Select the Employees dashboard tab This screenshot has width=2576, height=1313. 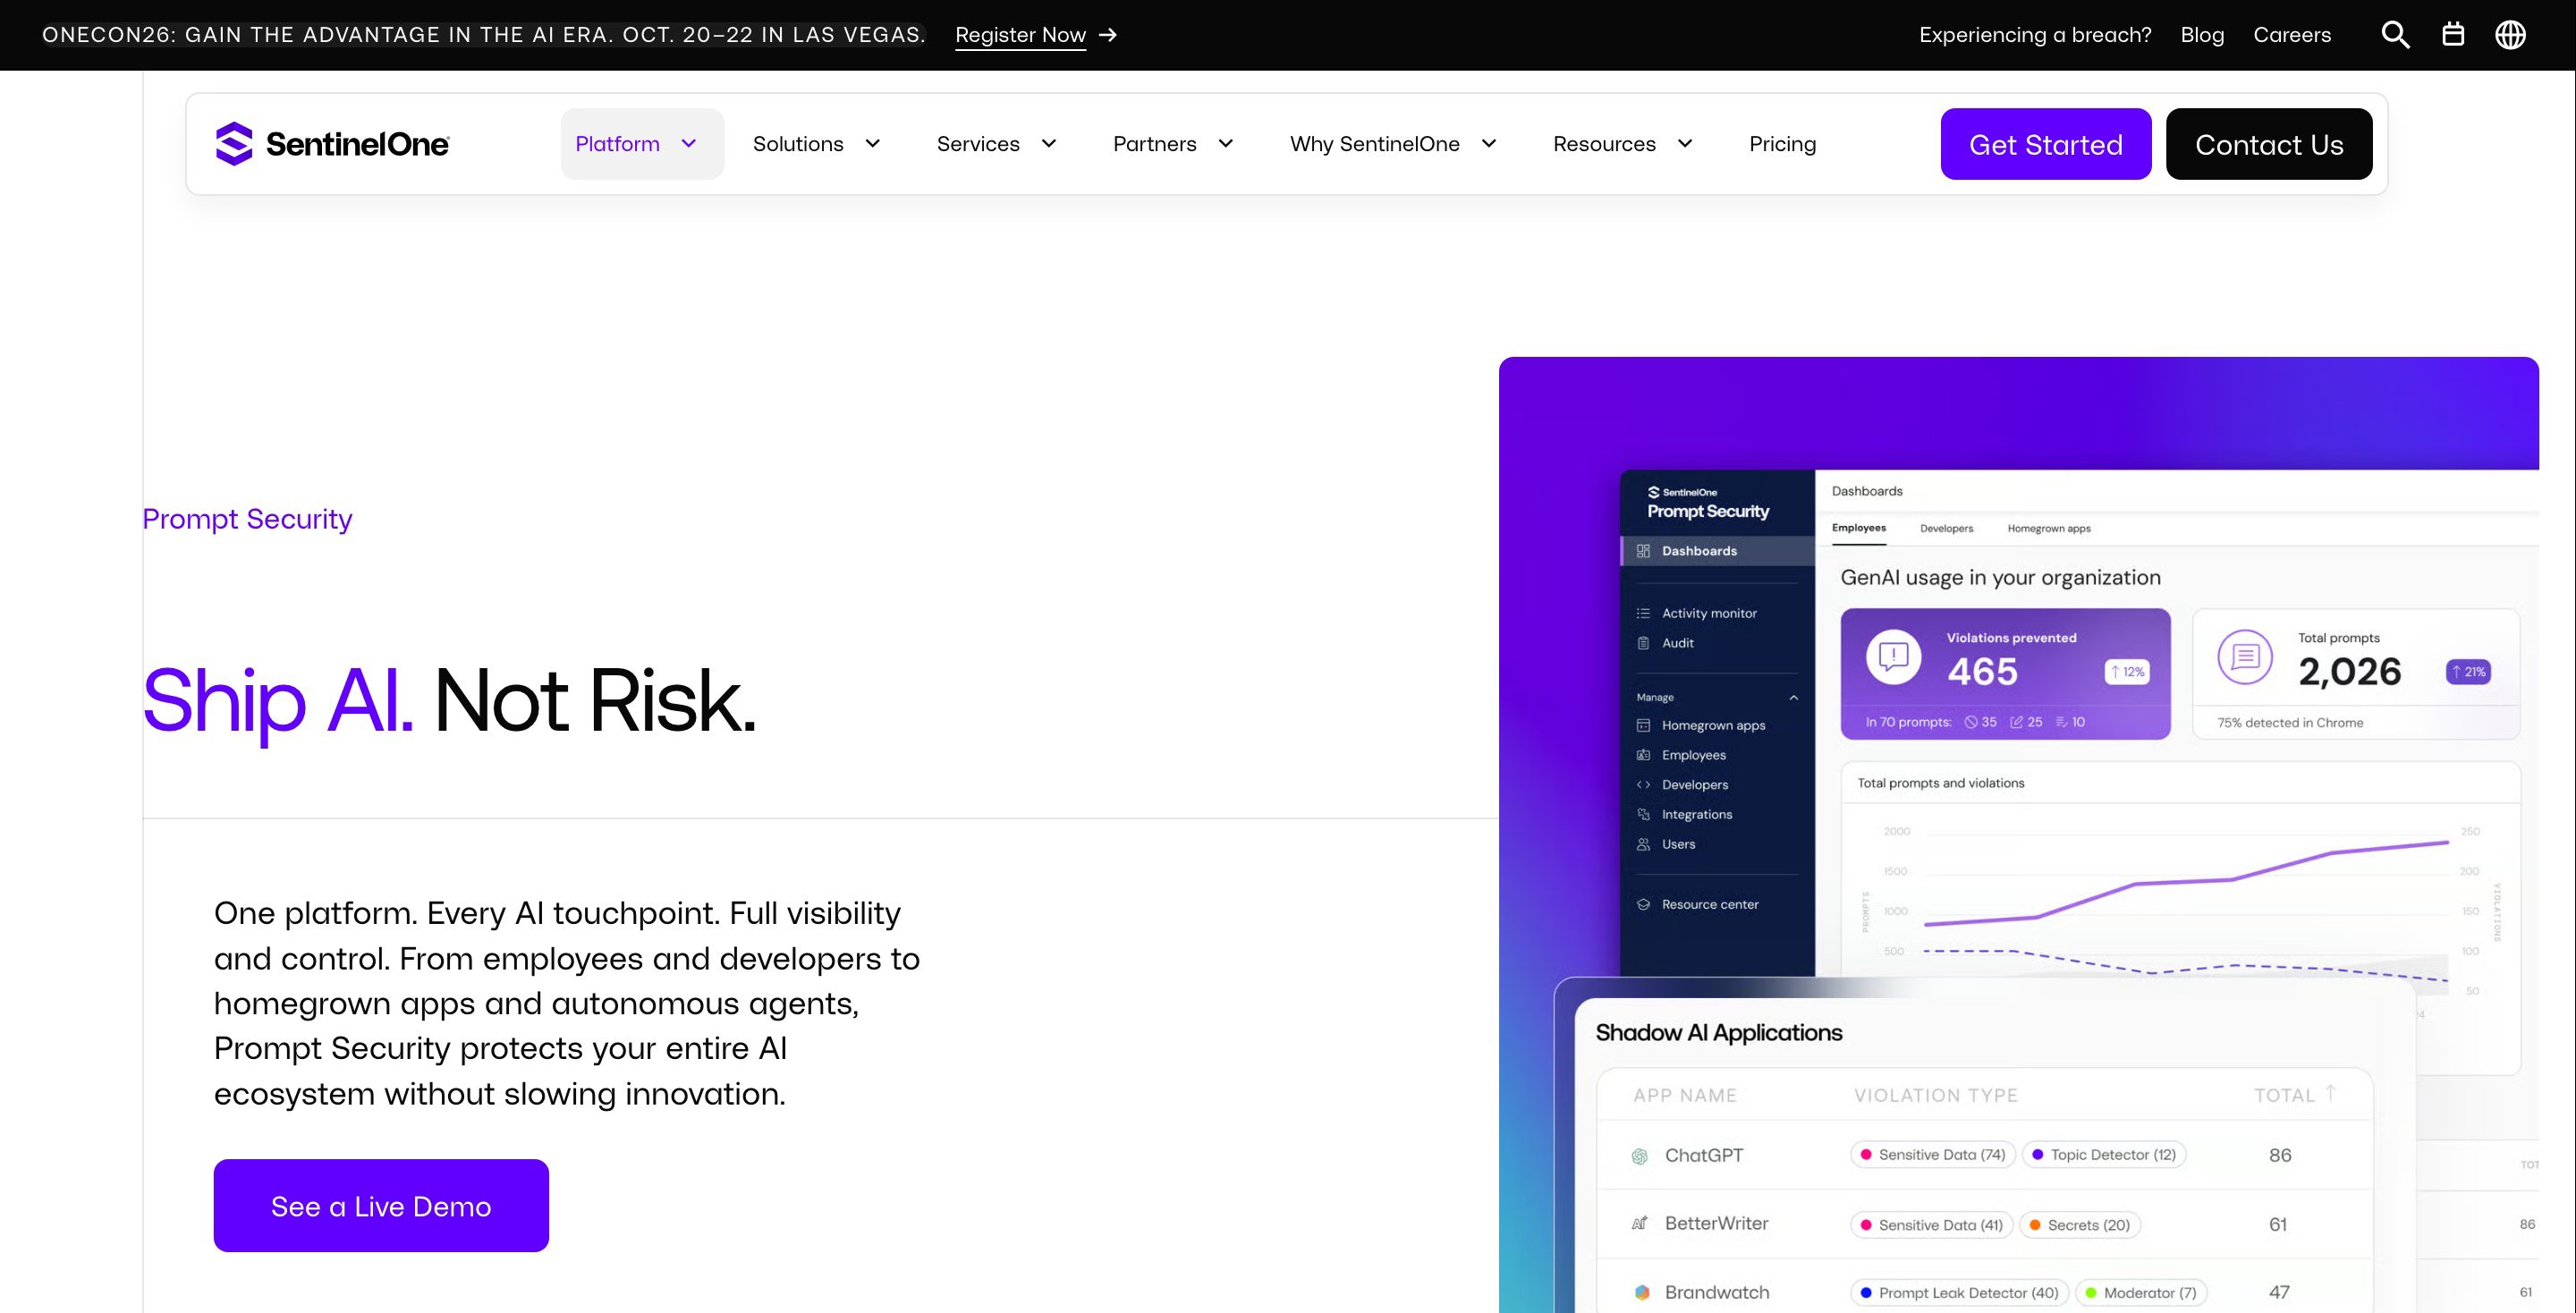[x=1858, y=528]
